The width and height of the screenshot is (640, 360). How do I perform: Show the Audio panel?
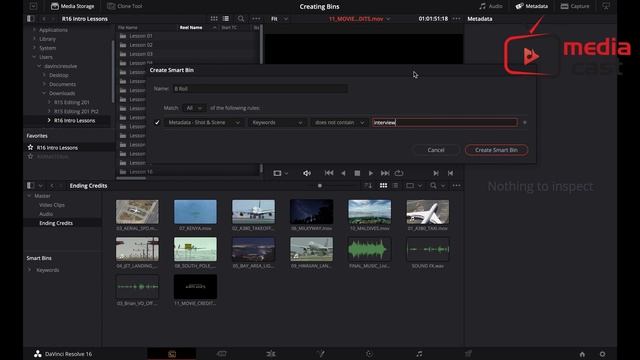(491, 6)
